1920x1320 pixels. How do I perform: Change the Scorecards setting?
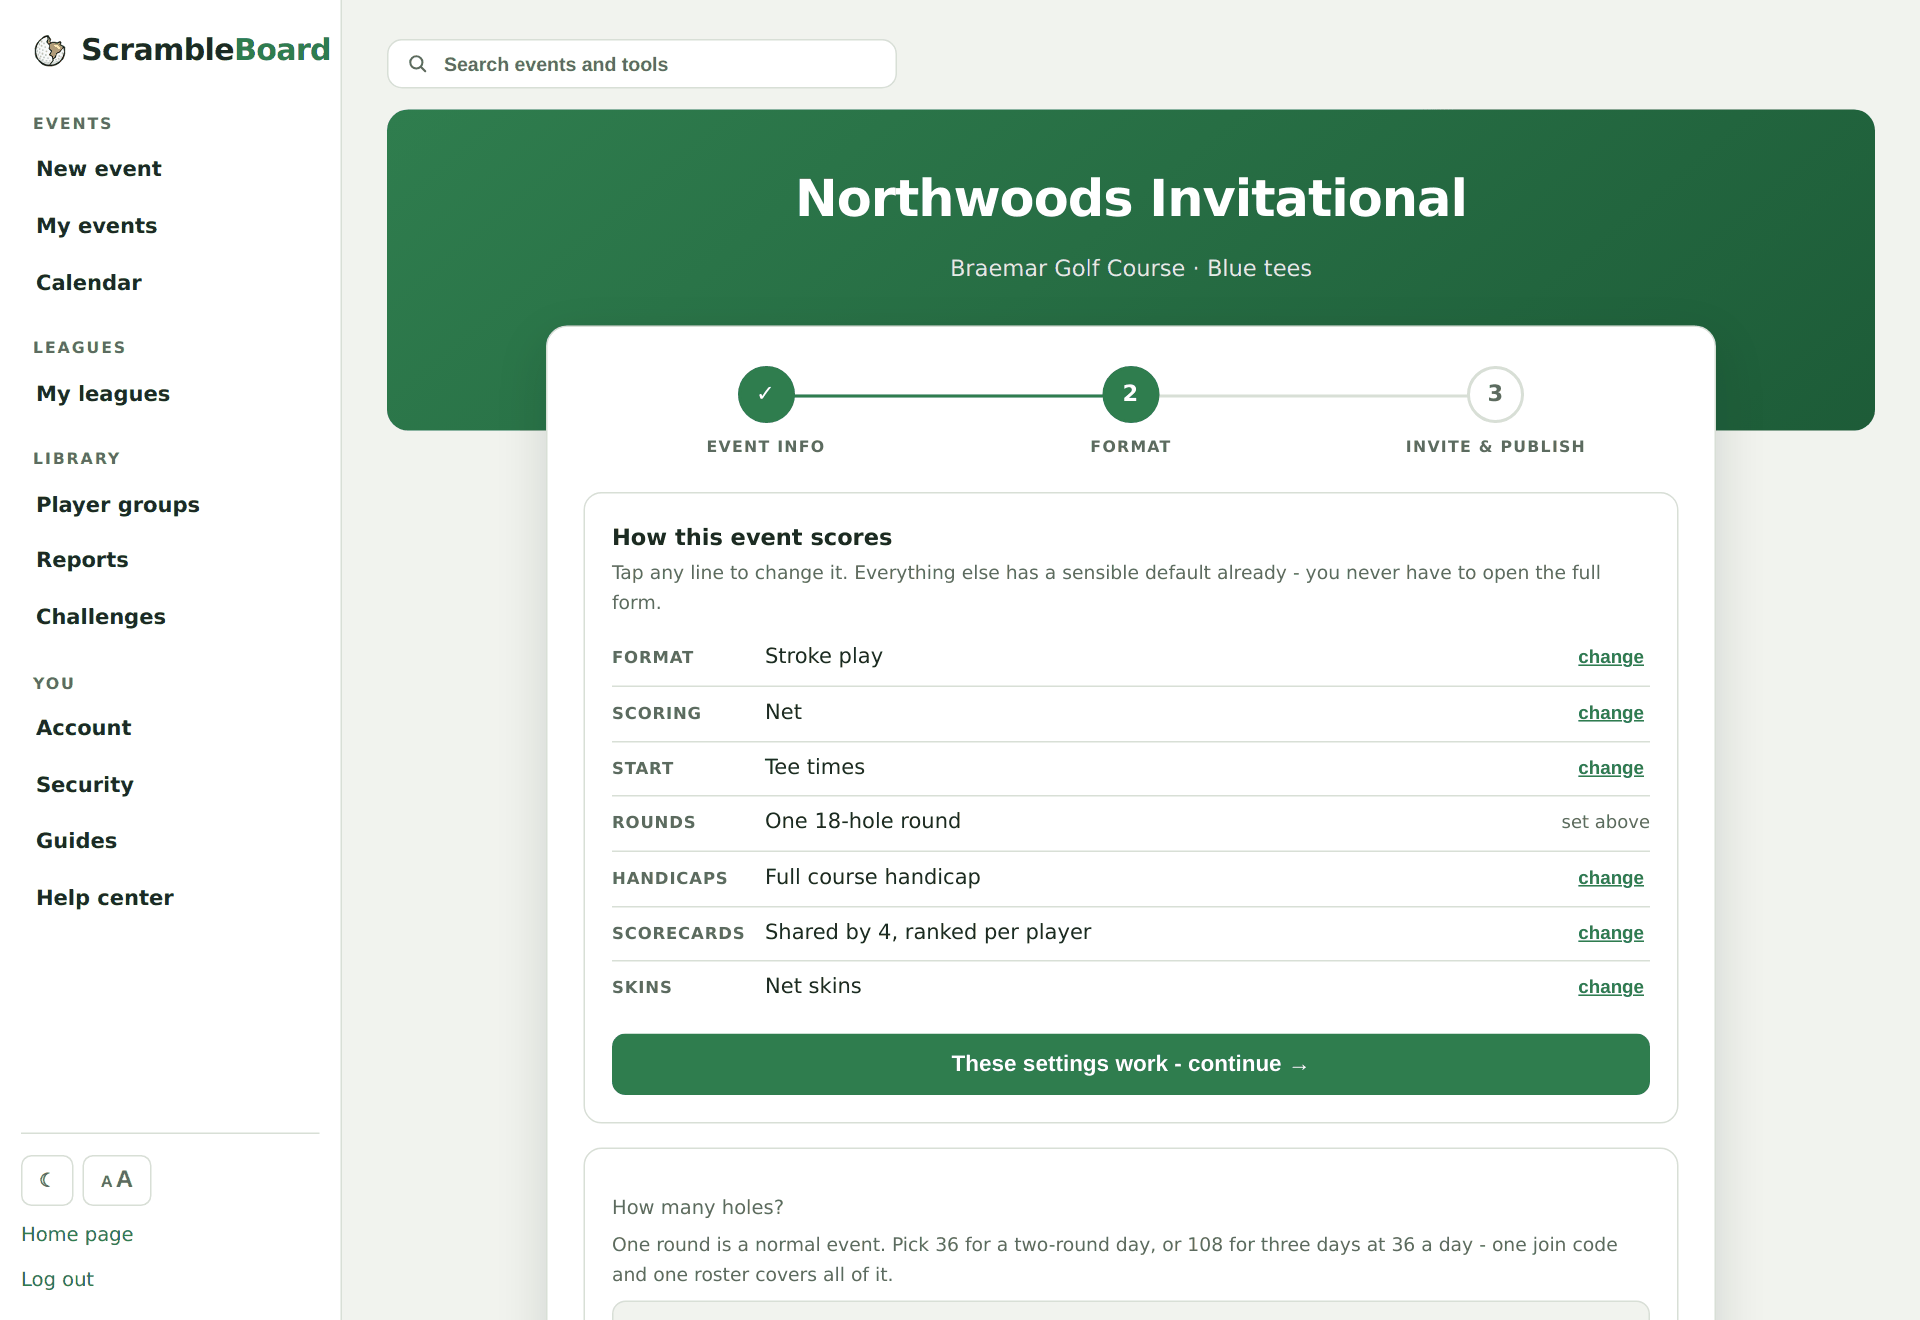pyautogui.click(x=1610, y=933)
